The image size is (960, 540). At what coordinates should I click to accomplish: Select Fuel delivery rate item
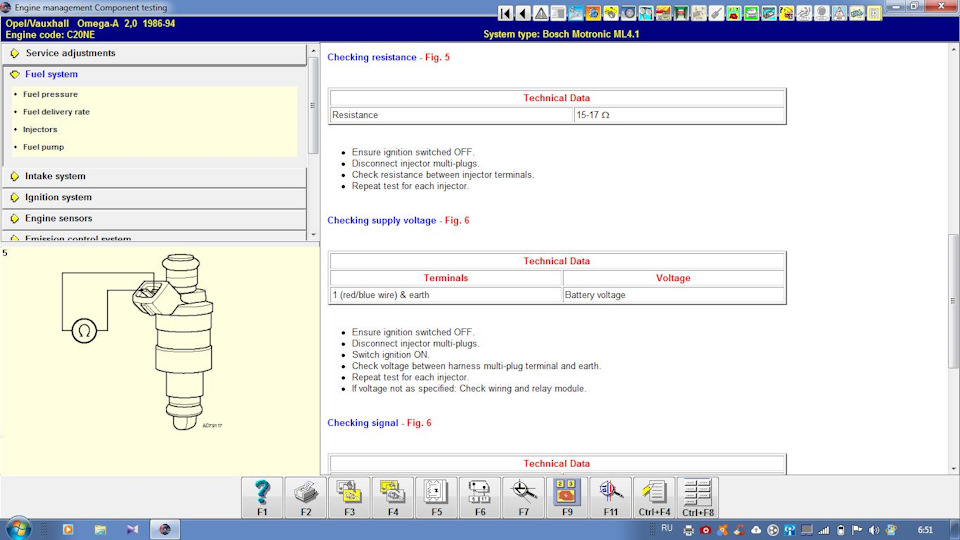pos(56,112)
